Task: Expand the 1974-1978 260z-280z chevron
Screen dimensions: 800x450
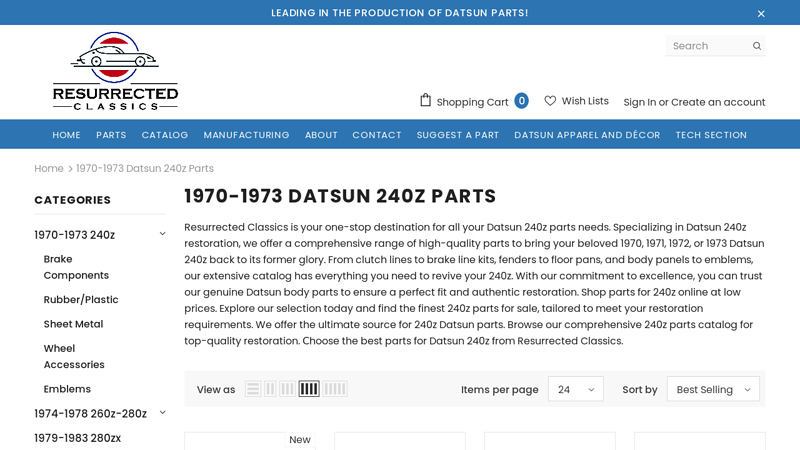Action: click(162, 412)
